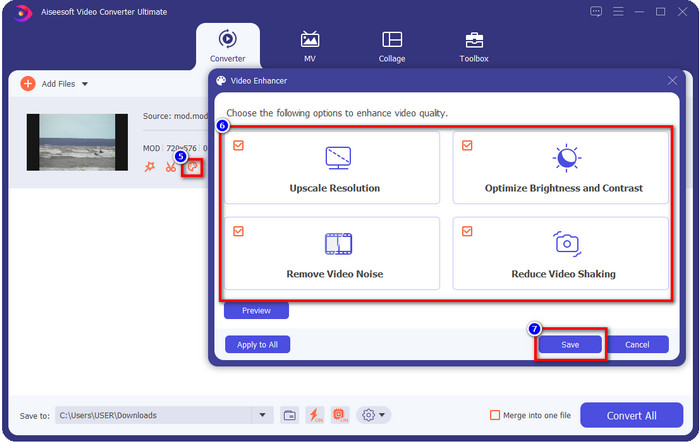Toggle the Reduce Video Shaking checkbox
Viewport: 700px width, 443px height.
(467, 231)
